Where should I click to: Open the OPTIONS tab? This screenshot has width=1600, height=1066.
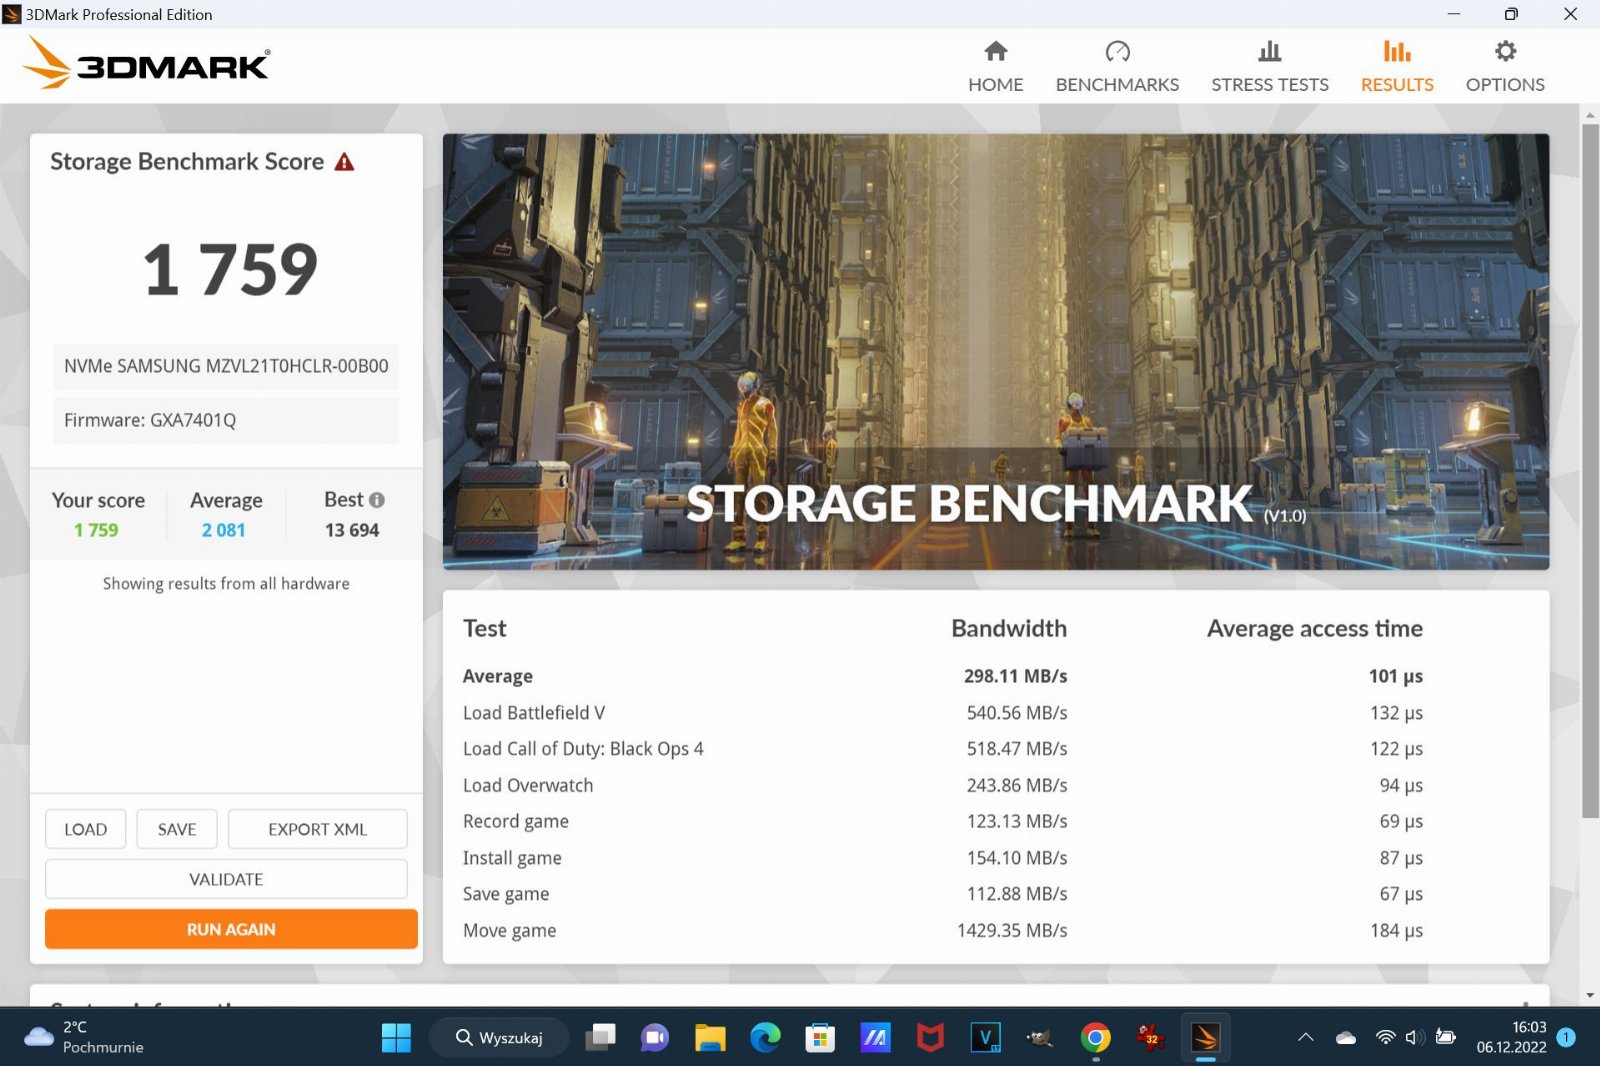pyautogui.click(x=1504, y=67)
